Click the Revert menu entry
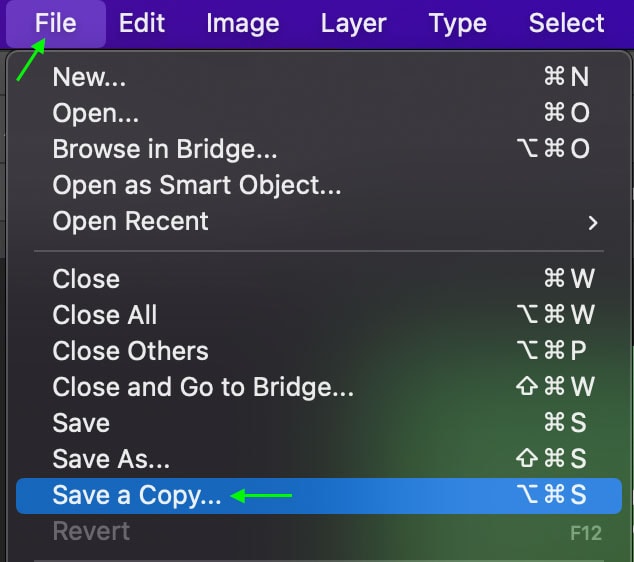634x562 pixels. [319, 531]
